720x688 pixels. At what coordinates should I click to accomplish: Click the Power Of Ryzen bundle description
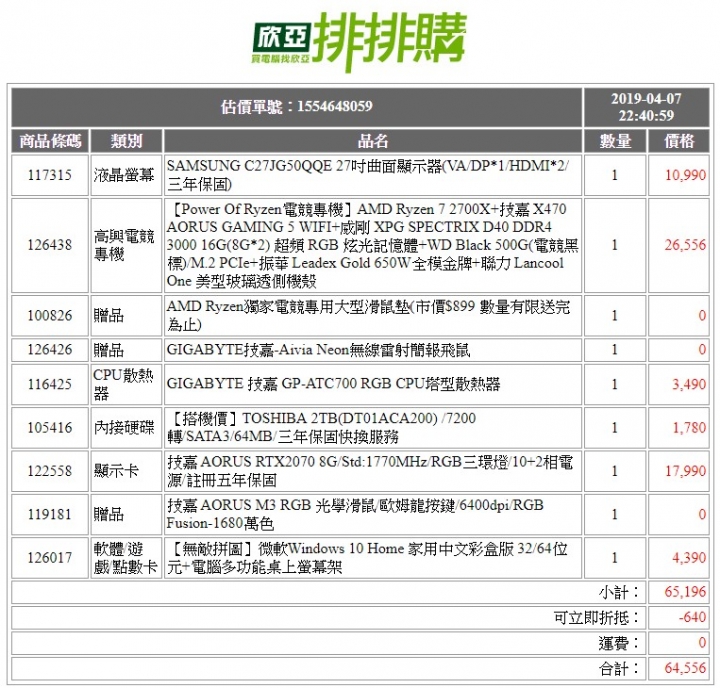tap(373, 245)
